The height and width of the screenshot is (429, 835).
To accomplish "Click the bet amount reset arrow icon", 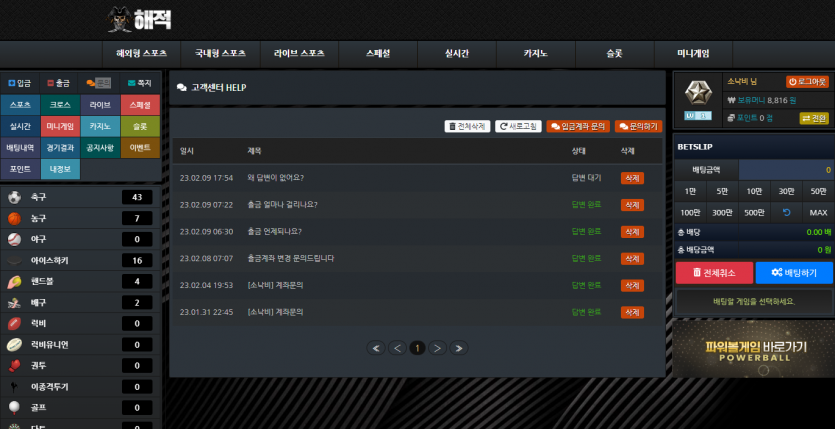I will 786,212.
